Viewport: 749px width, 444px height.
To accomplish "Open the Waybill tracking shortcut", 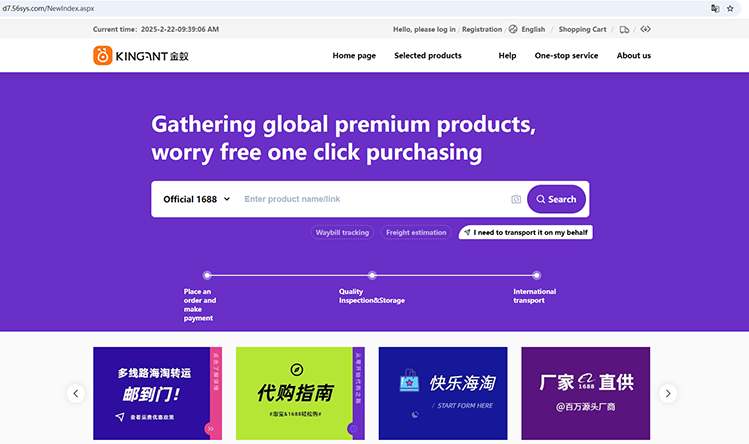I will [342, 232].
